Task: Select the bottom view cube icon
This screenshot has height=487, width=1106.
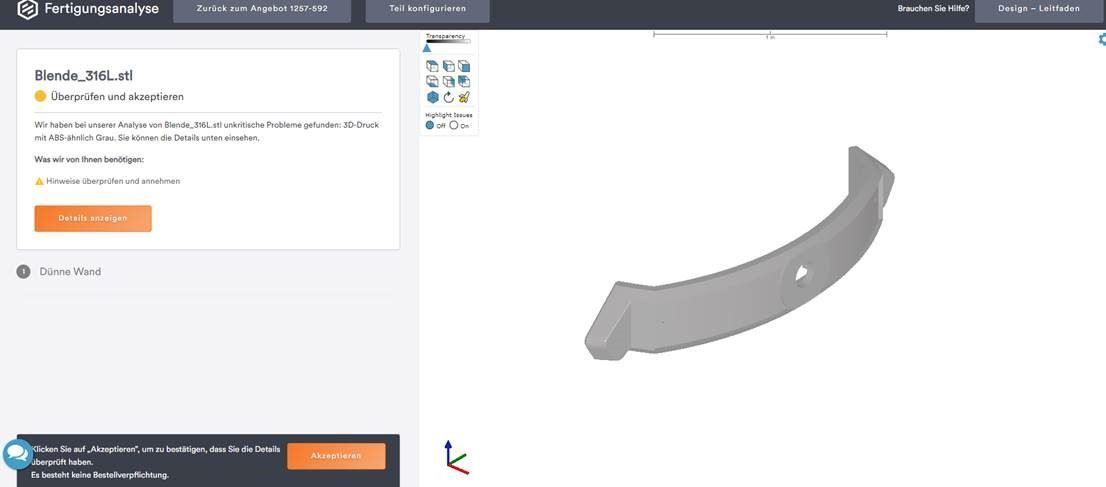Action: (432, 81)
